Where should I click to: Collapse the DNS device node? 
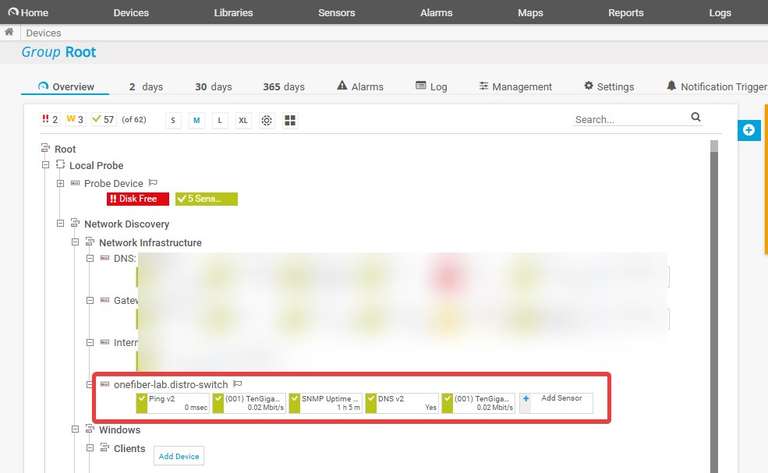pos(90,258)
